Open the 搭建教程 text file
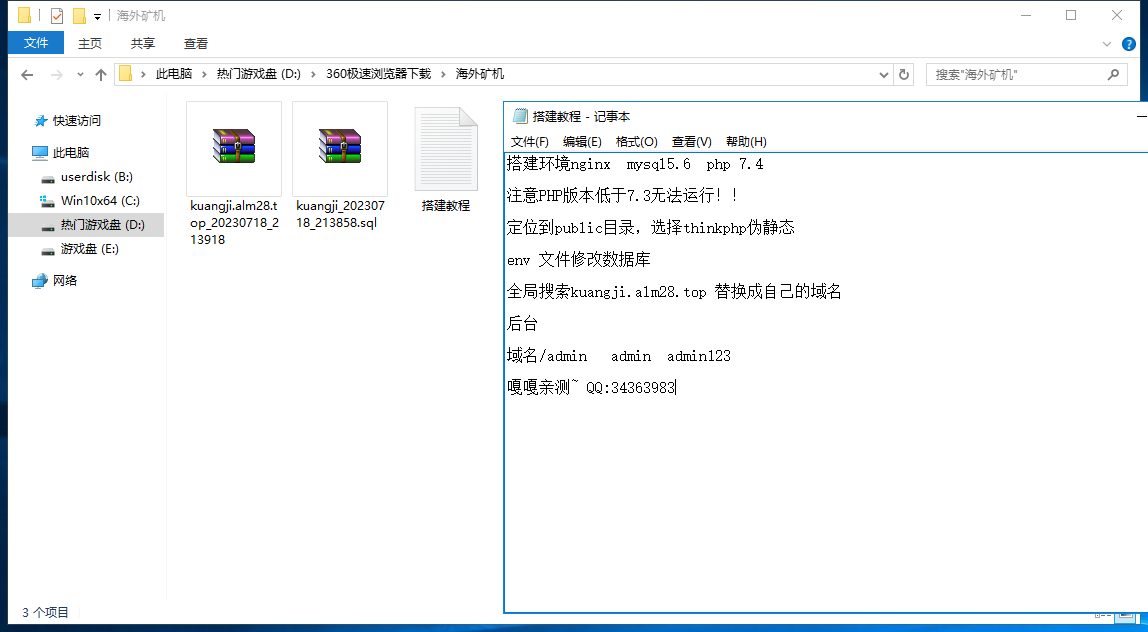The image size is (1148, 632). coord(445,148)
